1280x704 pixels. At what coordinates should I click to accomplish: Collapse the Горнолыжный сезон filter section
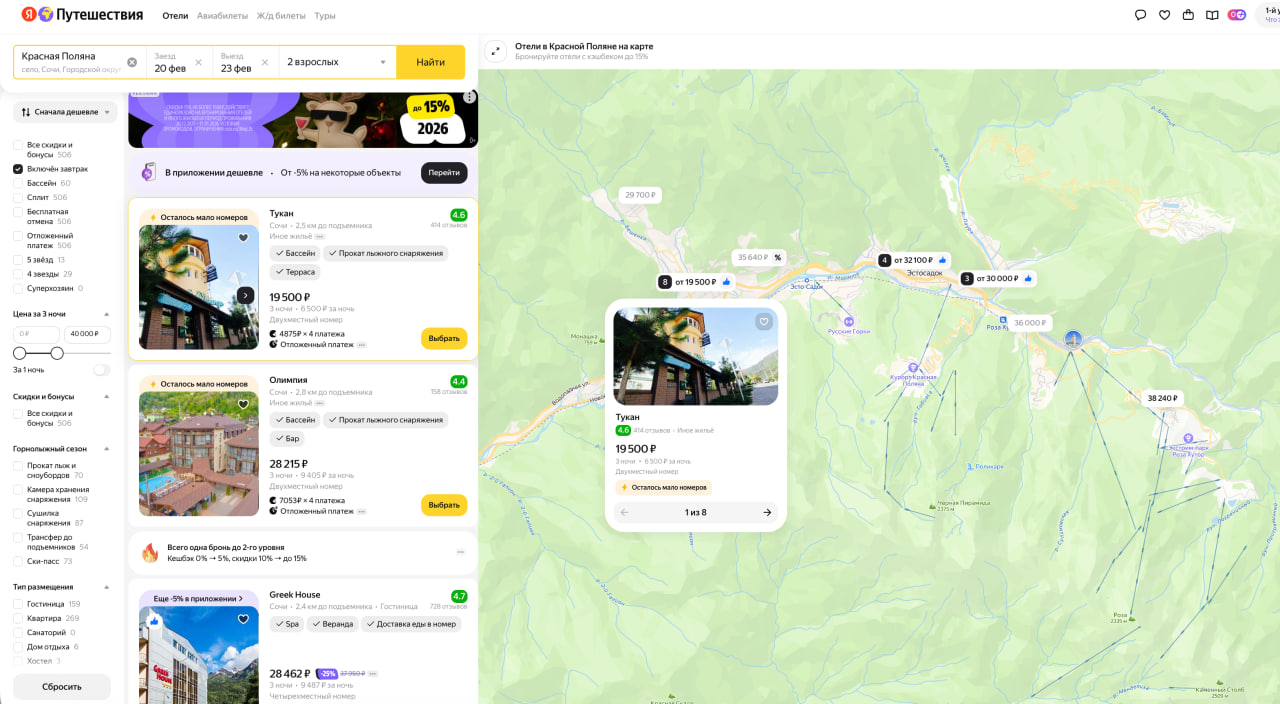tap(107, 449)
